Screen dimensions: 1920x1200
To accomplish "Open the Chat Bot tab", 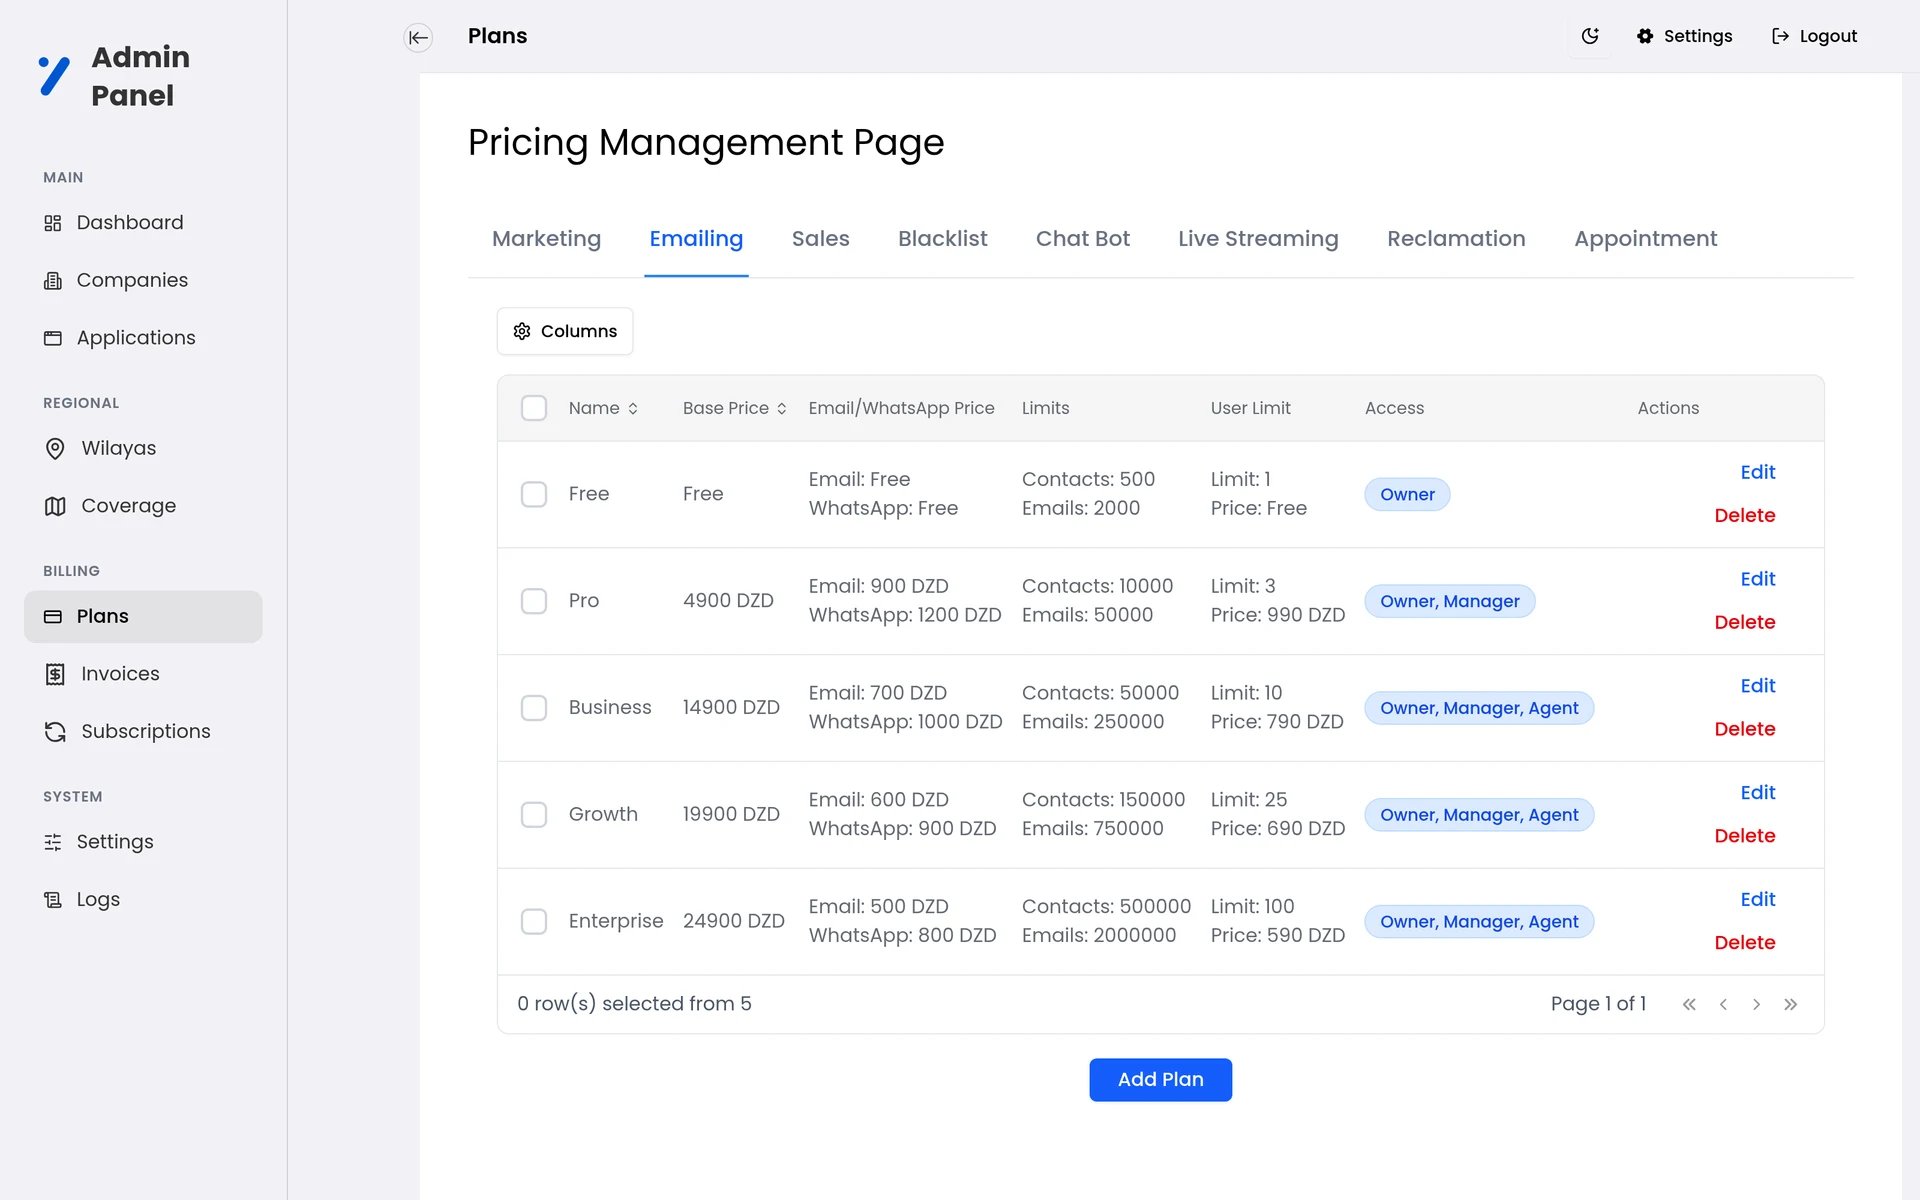I will [x=1082, y=239].
